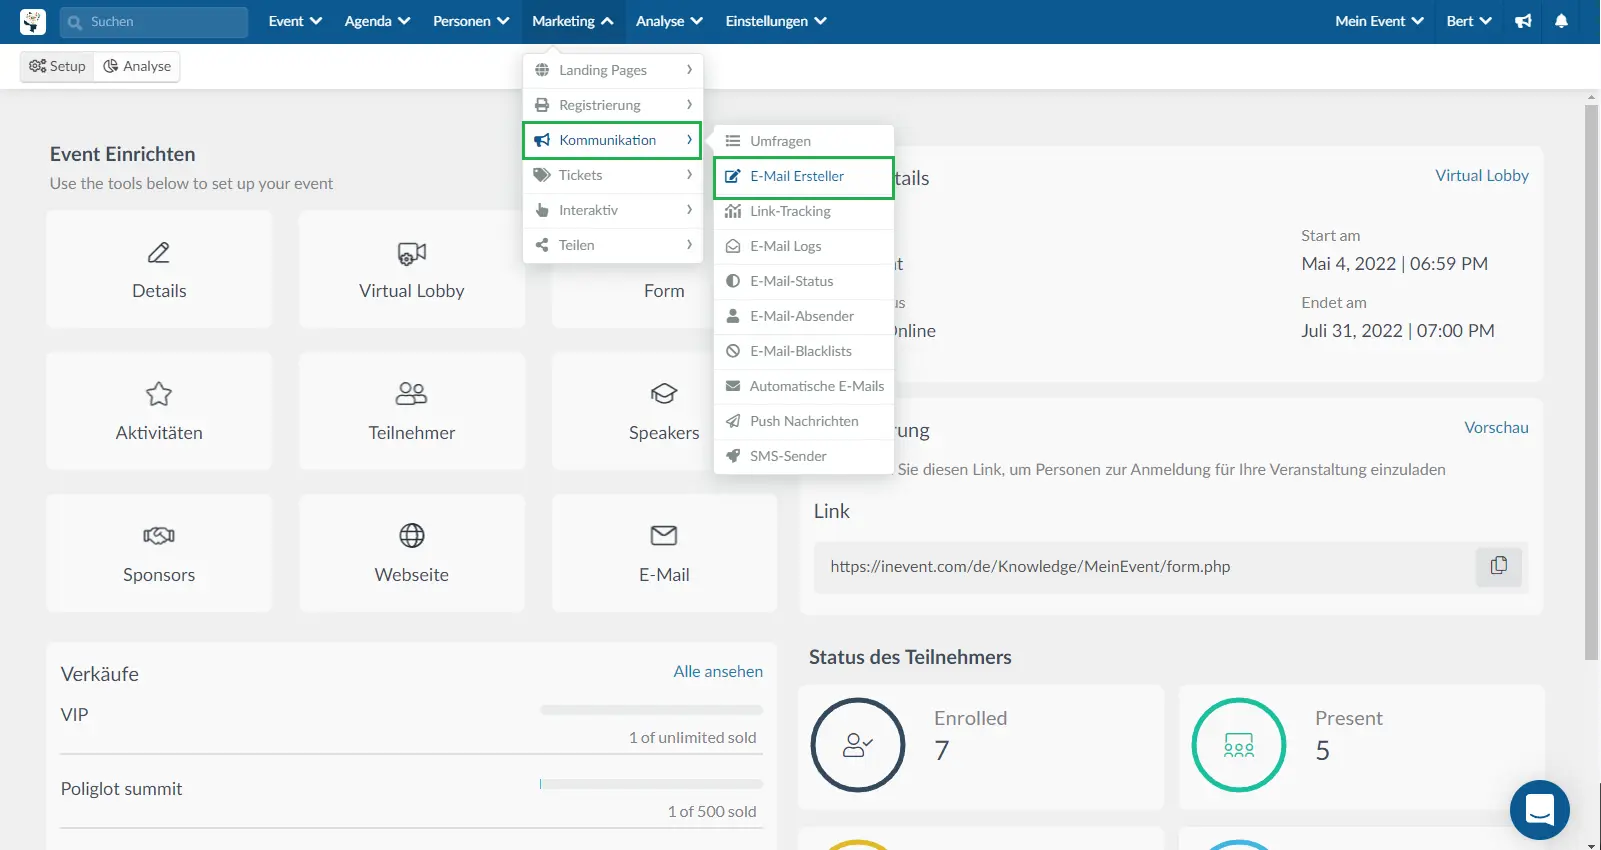
Task: Click the '1 of 500 sold' text
Action: (x=712, y=811)
